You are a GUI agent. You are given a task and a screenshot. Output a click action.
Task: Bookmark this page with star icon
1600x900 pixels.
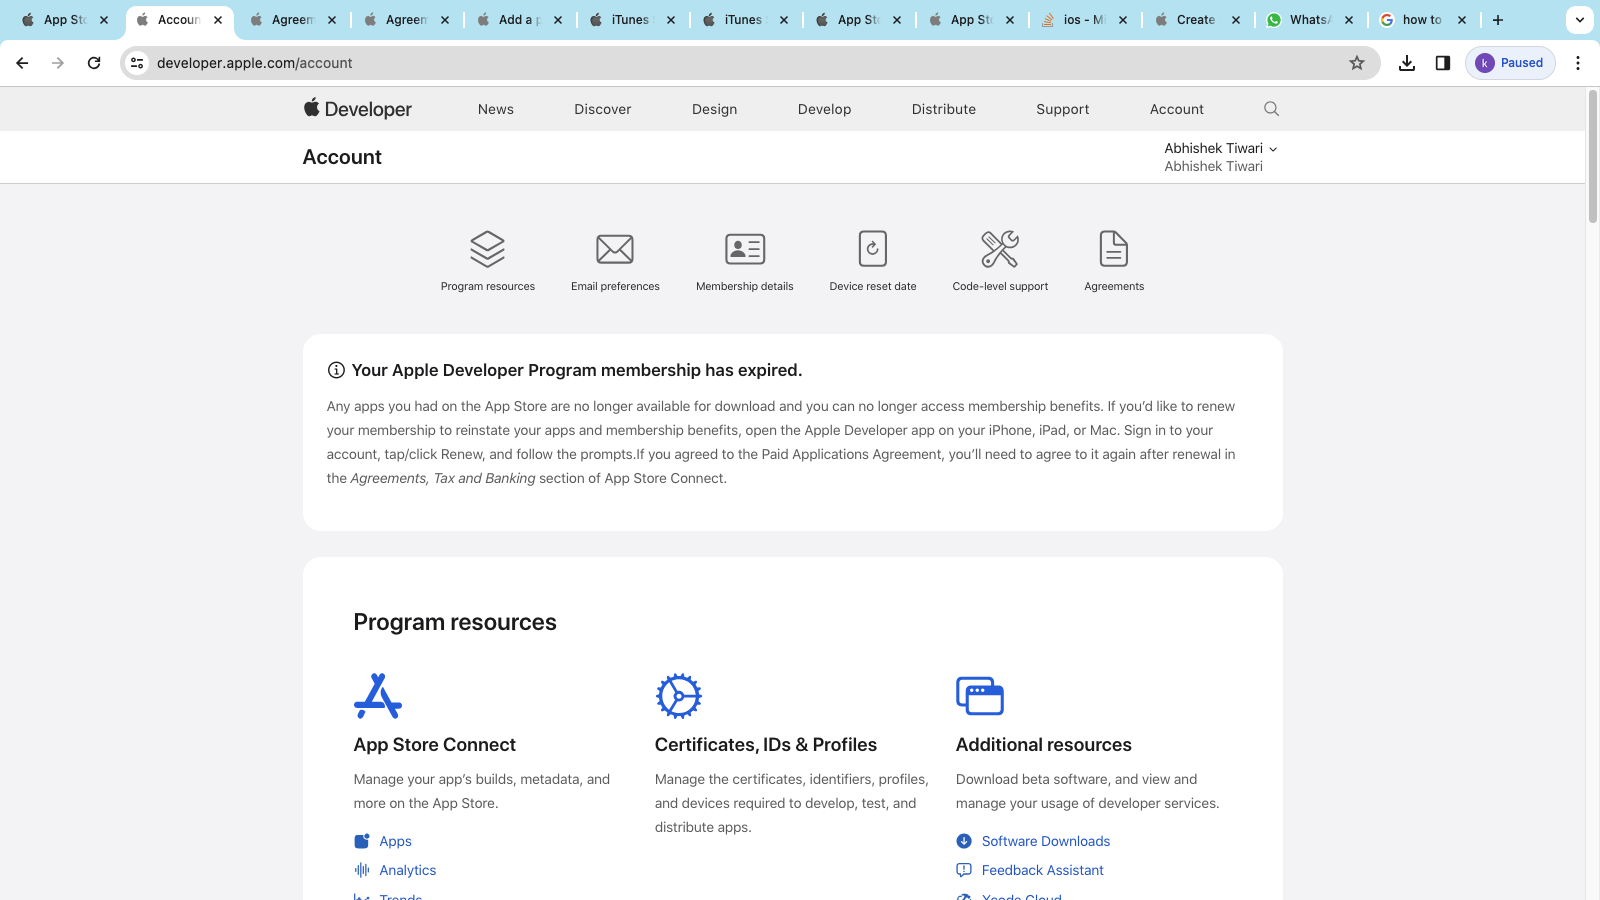pyautogui.click(x=1357, y=63)
